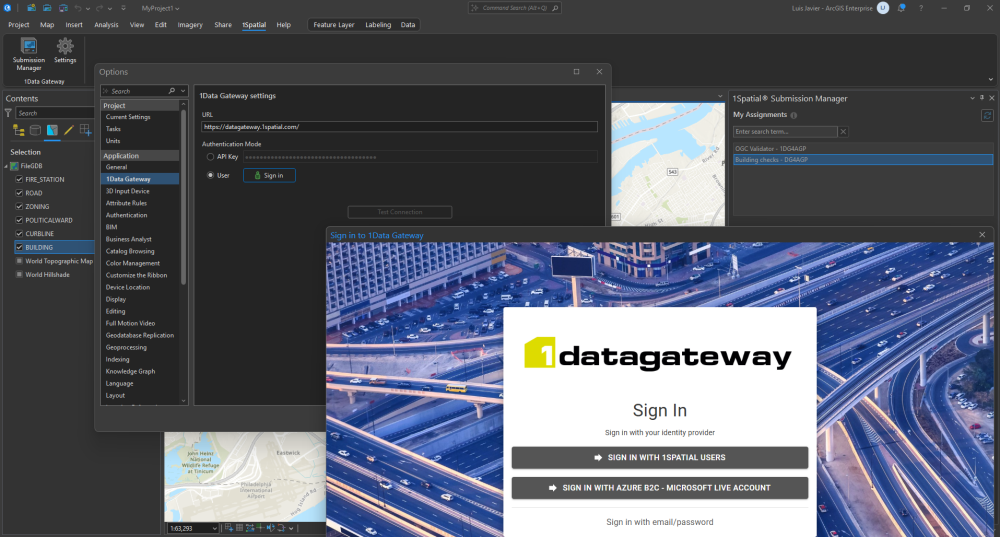Refresh the My Assignments list

[987, 116]
